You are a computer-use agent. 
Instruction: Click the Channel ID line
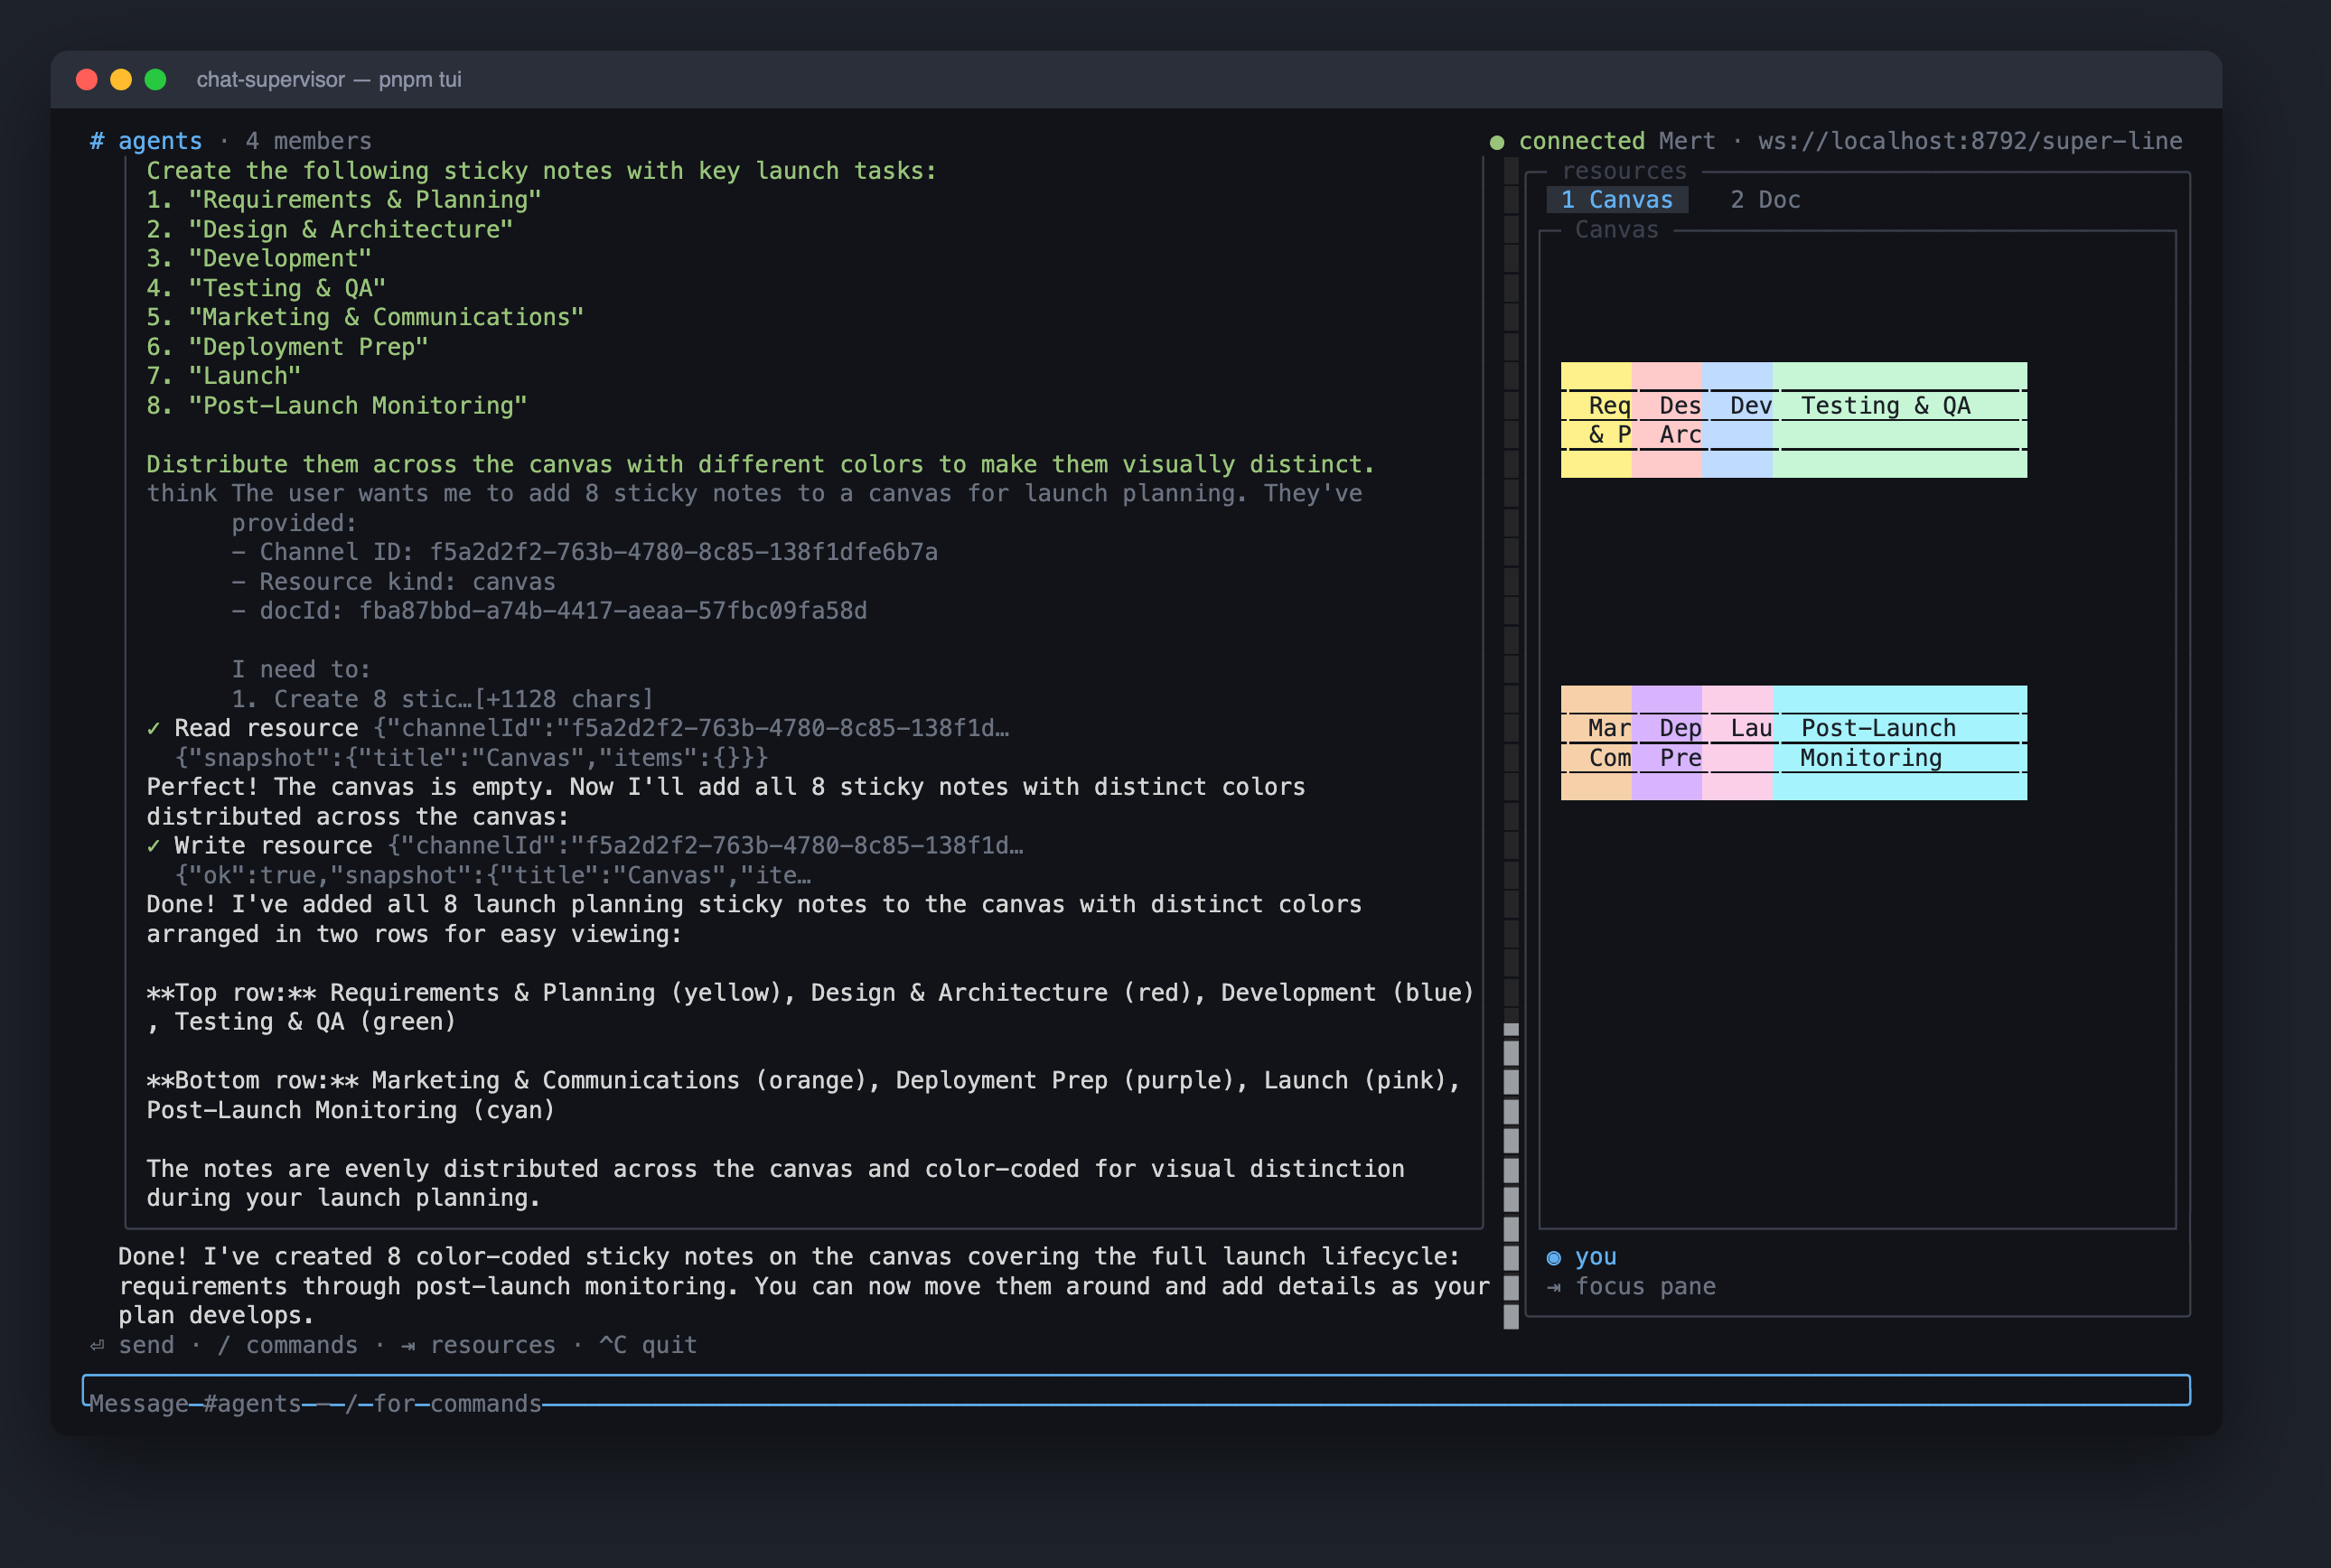[585, 552]
